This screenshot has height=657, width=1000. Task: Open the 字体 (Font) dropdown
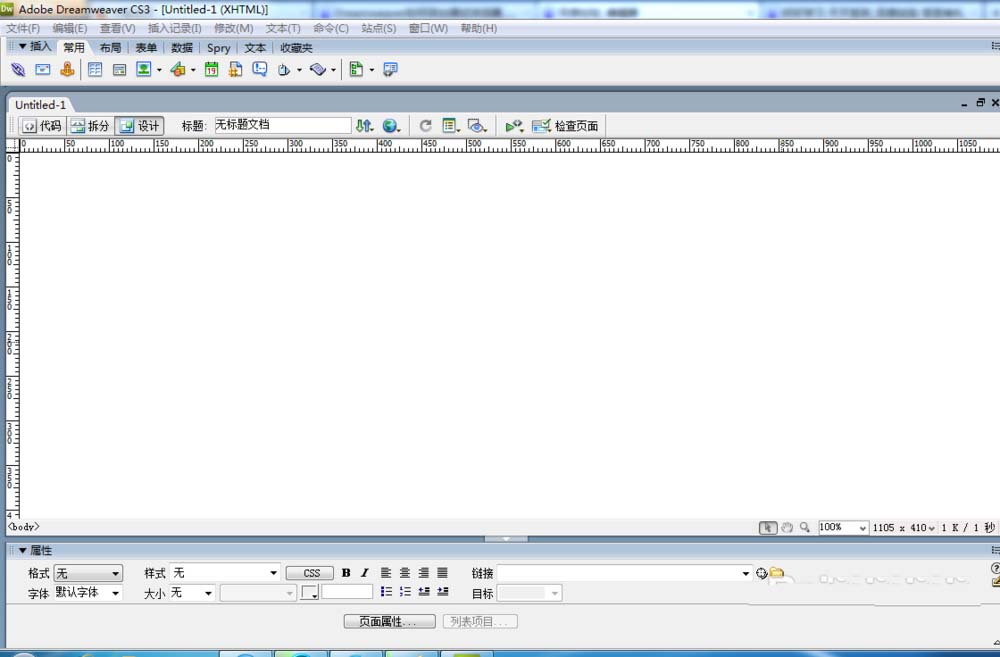[x=88, y=593]
